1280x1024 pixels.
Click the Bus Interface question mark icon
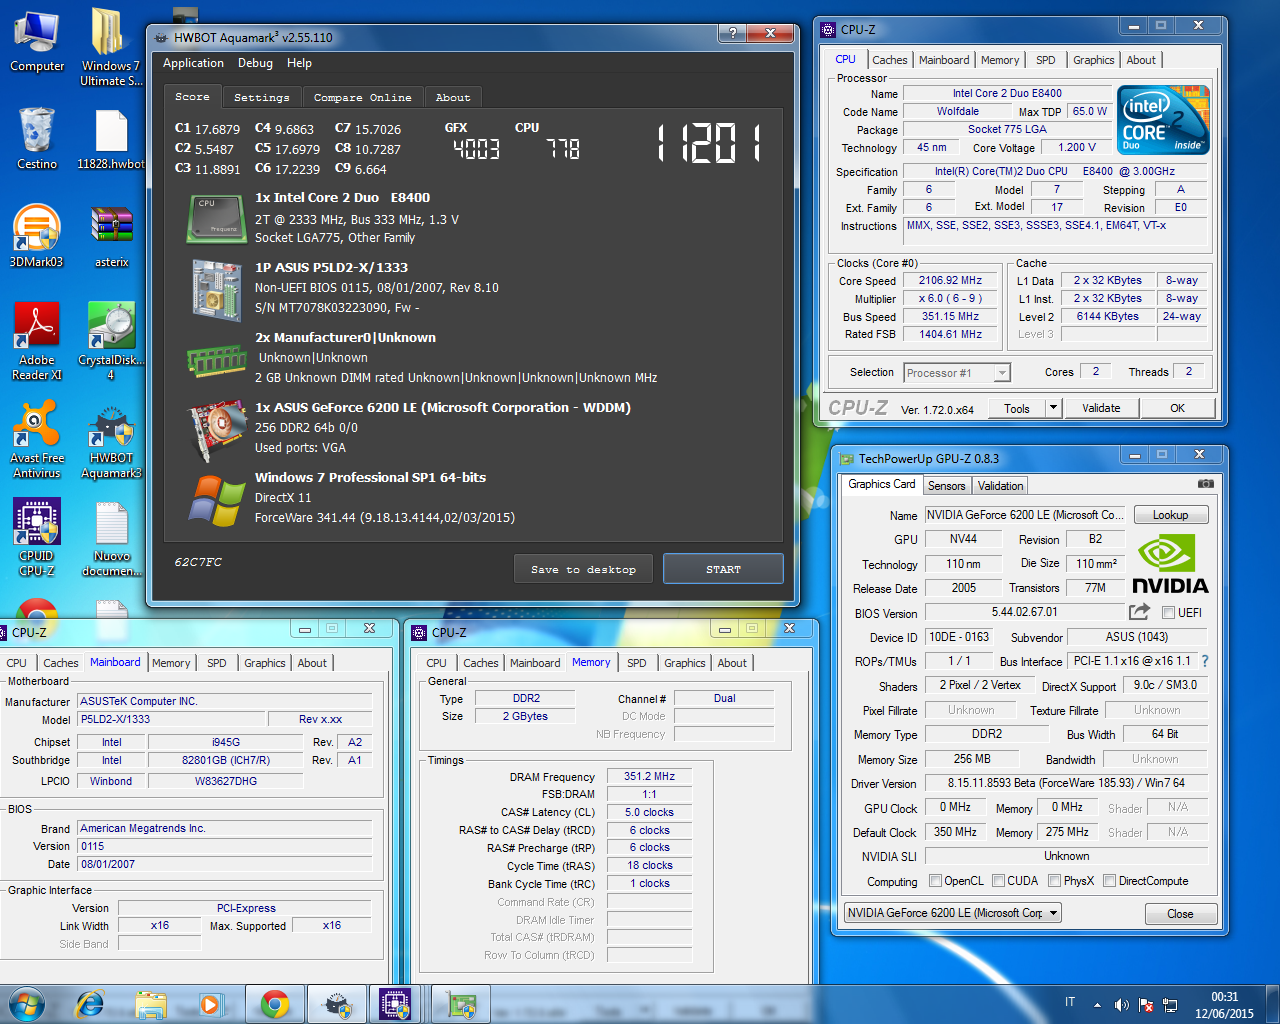(x=1205, y=661)
